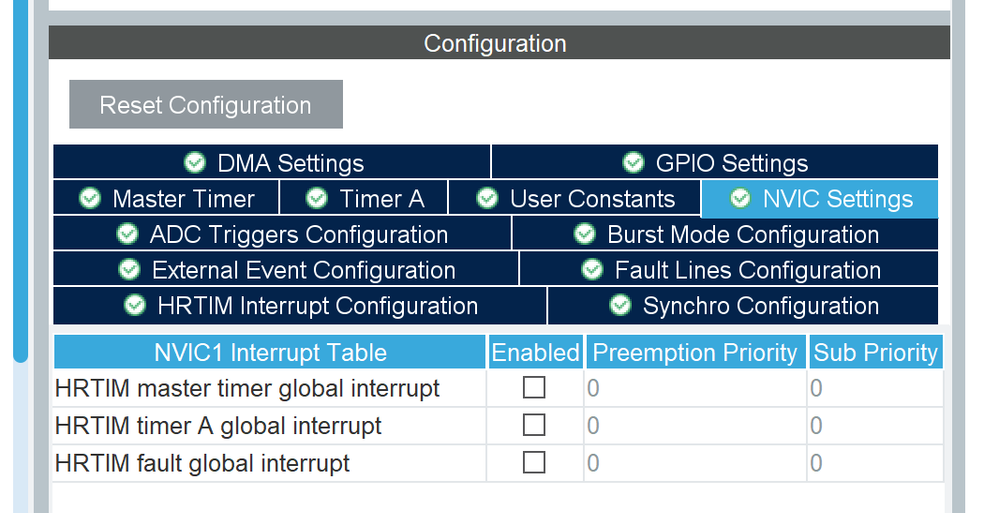Screen dimensions: 999x513
Task: Switch to GPIO Settings tab
Action: pyautogui.click(x=715, y=163)
